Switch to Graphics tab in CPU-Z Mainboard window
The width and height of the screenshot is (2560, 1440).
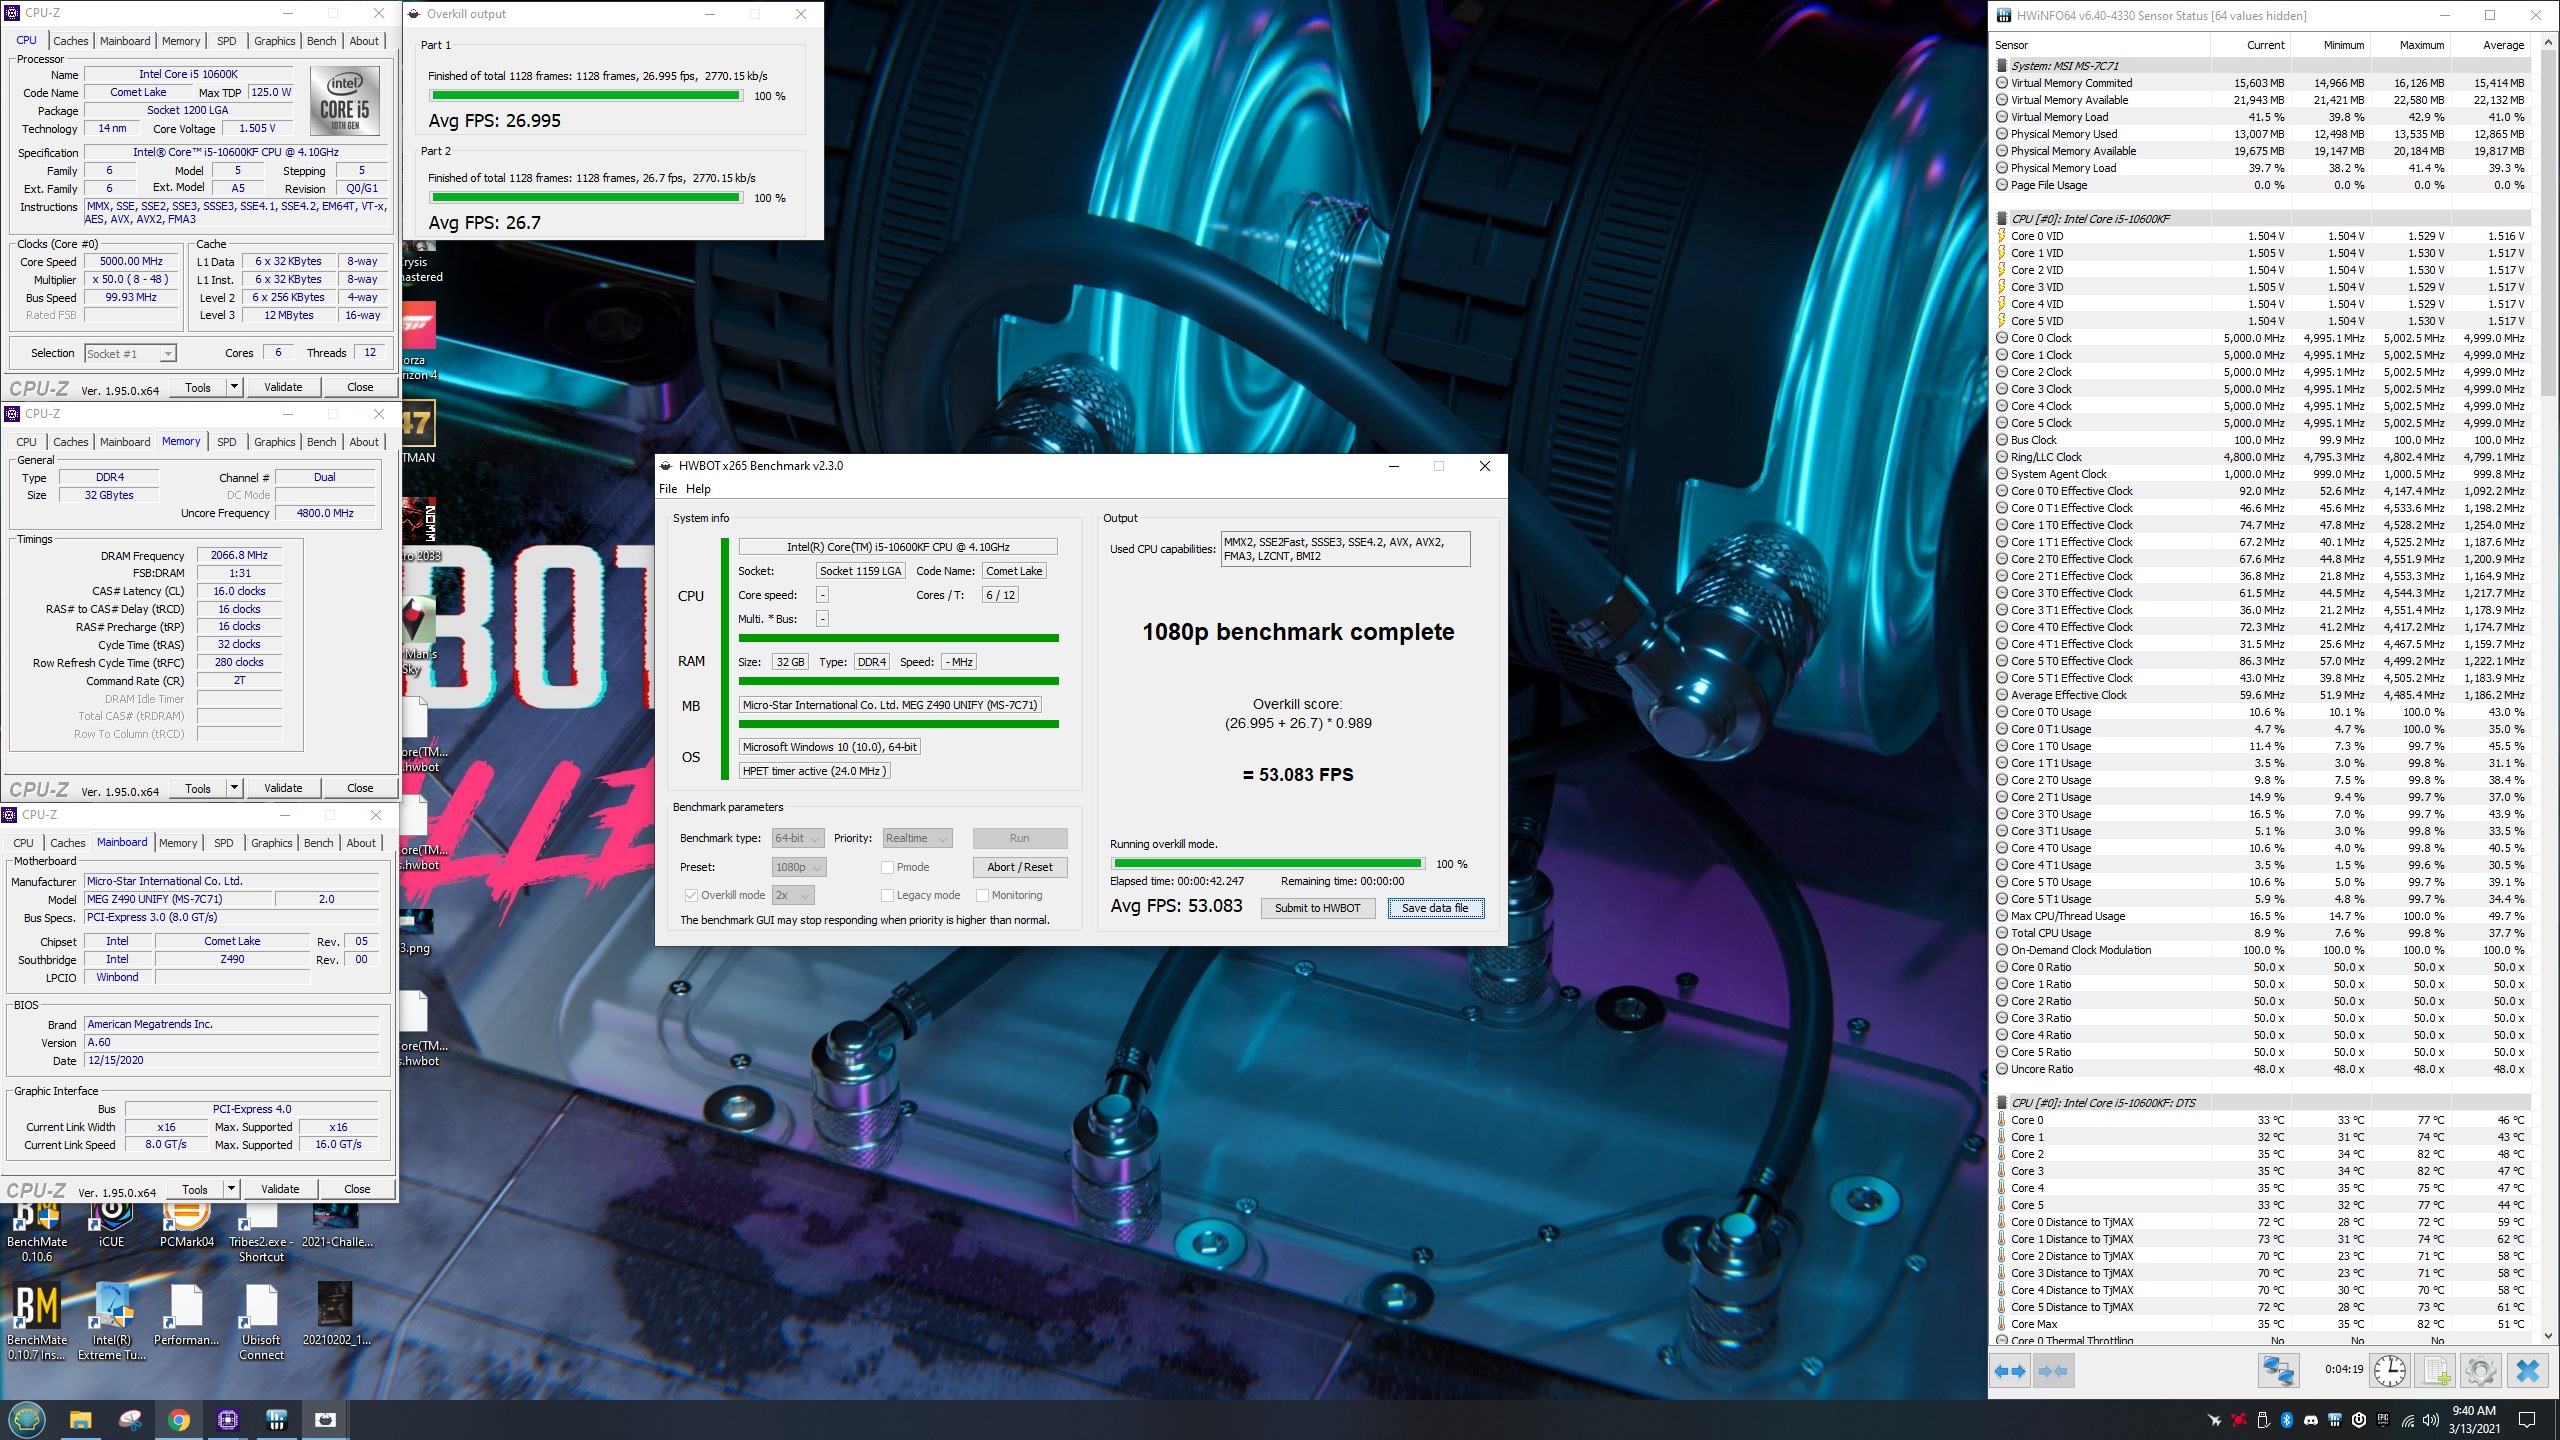pos(272,843)
